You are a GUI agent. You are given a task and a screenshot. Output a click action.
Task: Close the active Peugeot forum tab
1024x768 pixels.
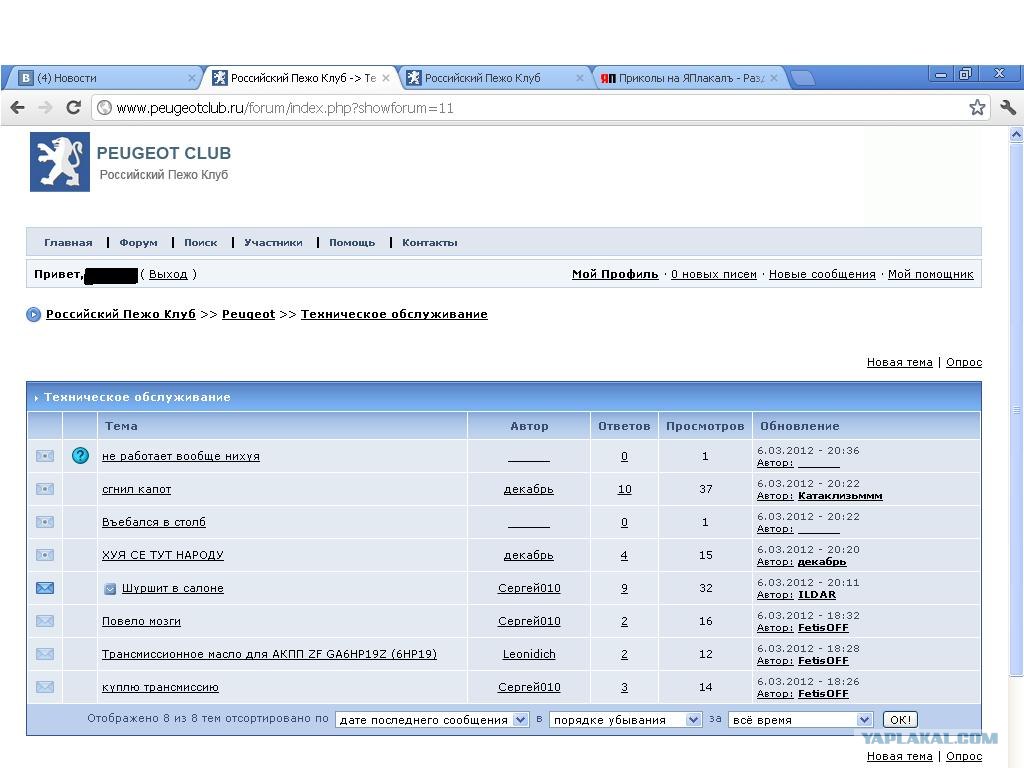[386, 78]
